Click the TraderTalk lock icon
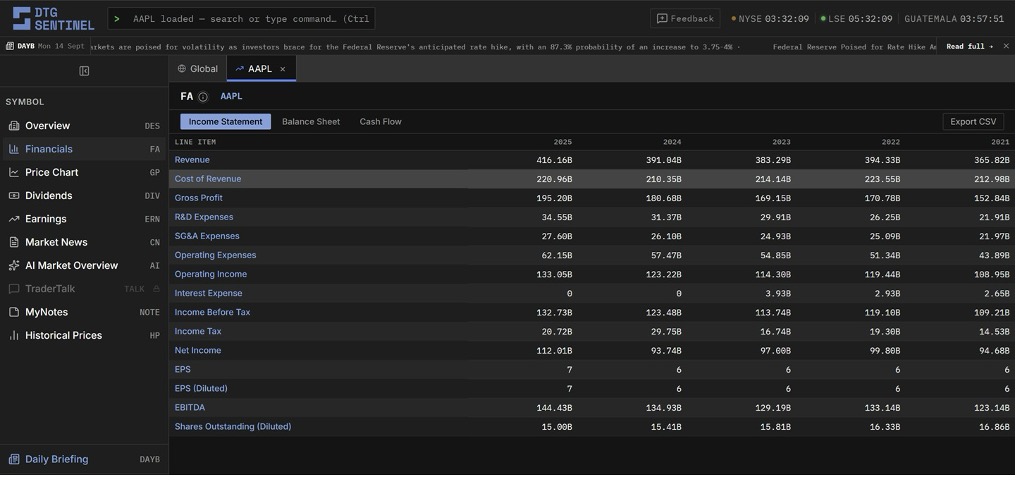1016x494 pixels. coord(156,288)
